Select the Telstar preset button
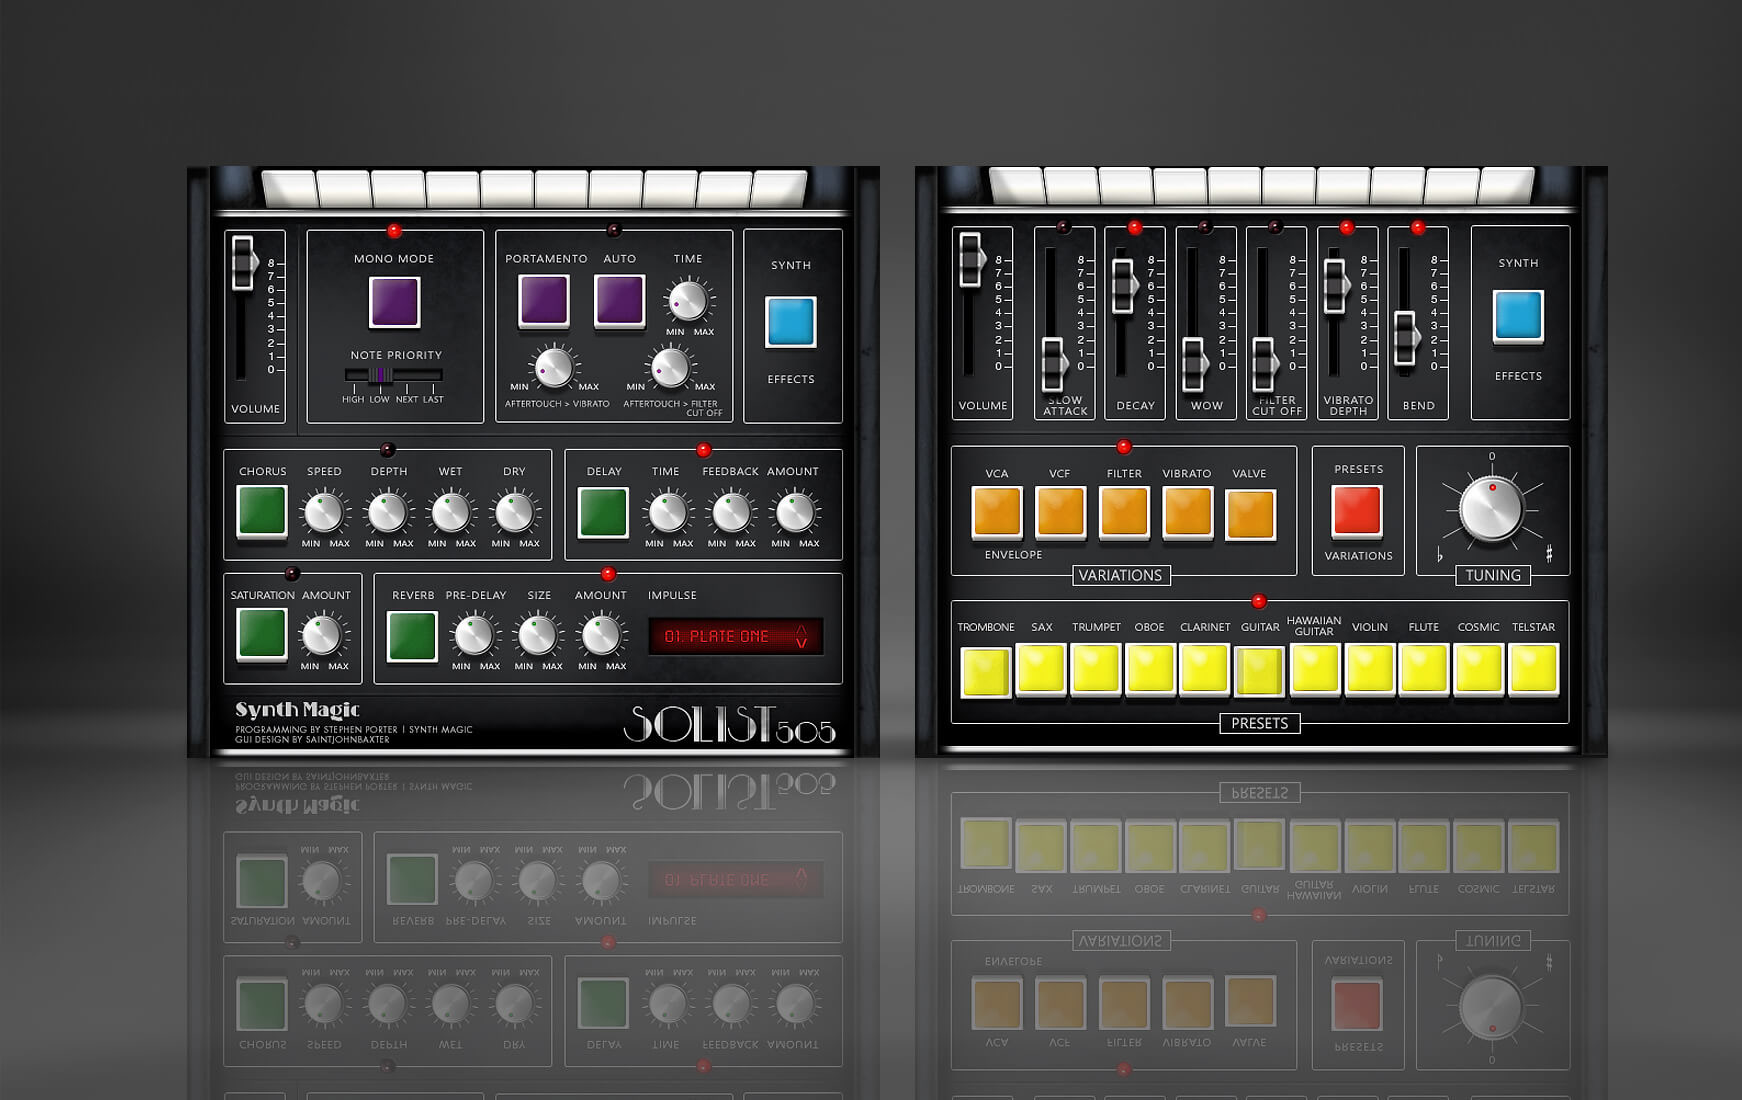Viewport: 1742px width, 1100px height. 1533,669
